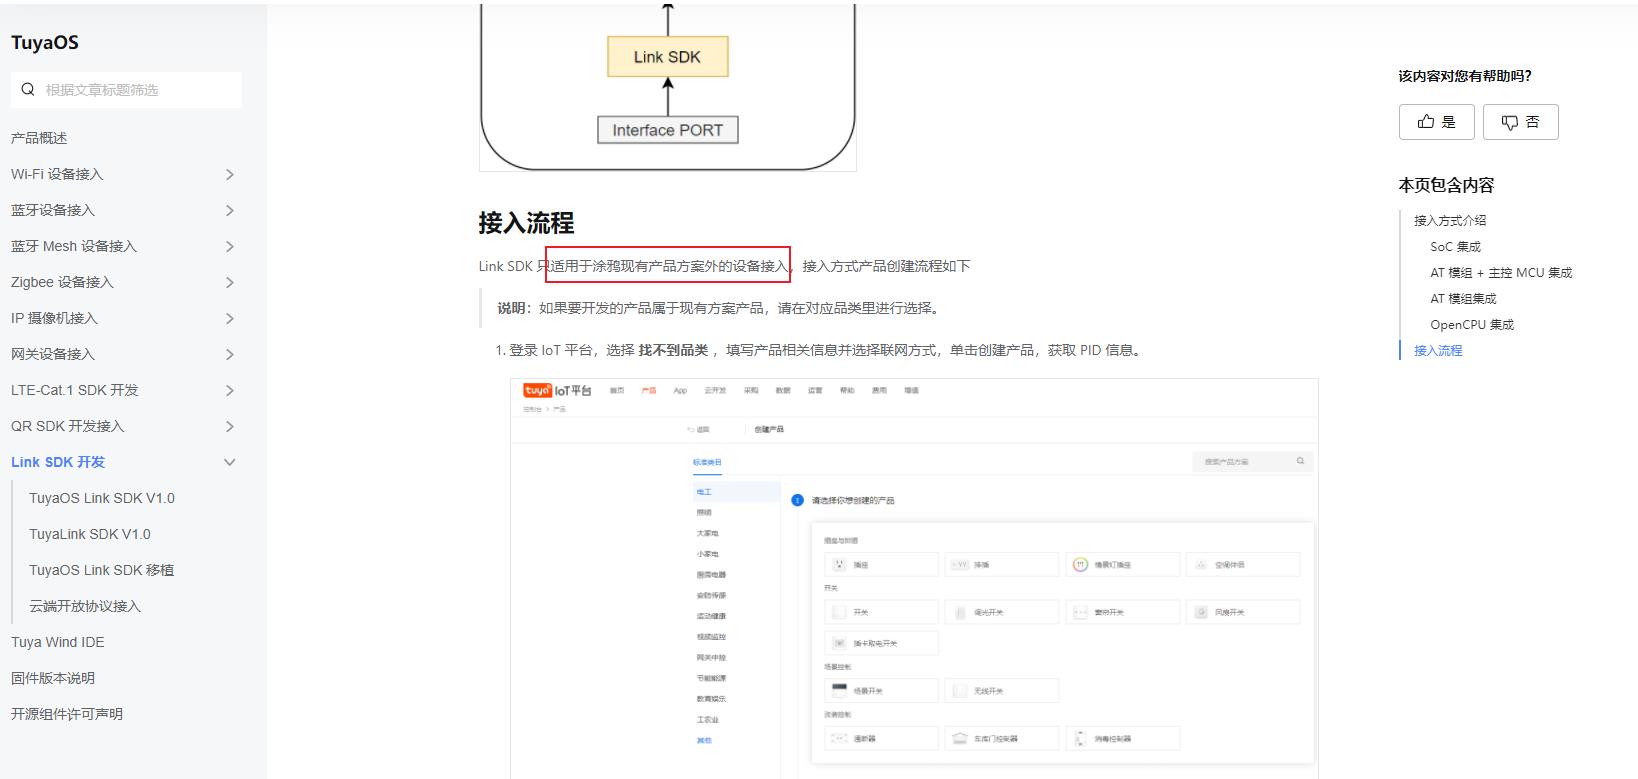Jump to SoC 集成 in page contents
1638x779 pixels.
pos(1456,246)
